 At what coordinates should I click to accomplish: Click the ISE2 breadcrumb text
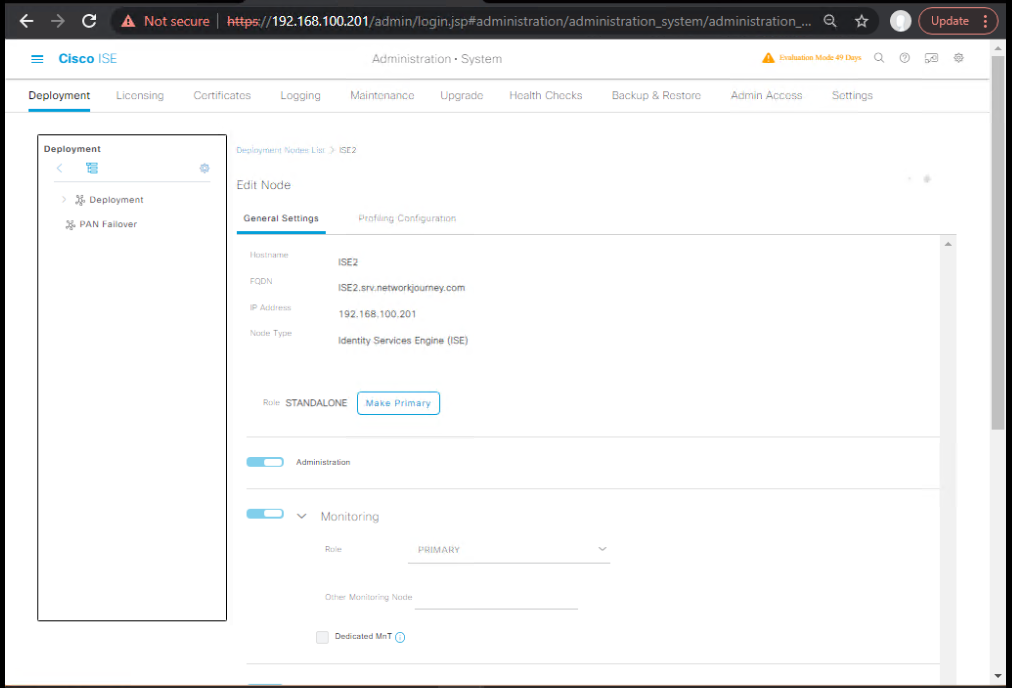tap(347, 150)
